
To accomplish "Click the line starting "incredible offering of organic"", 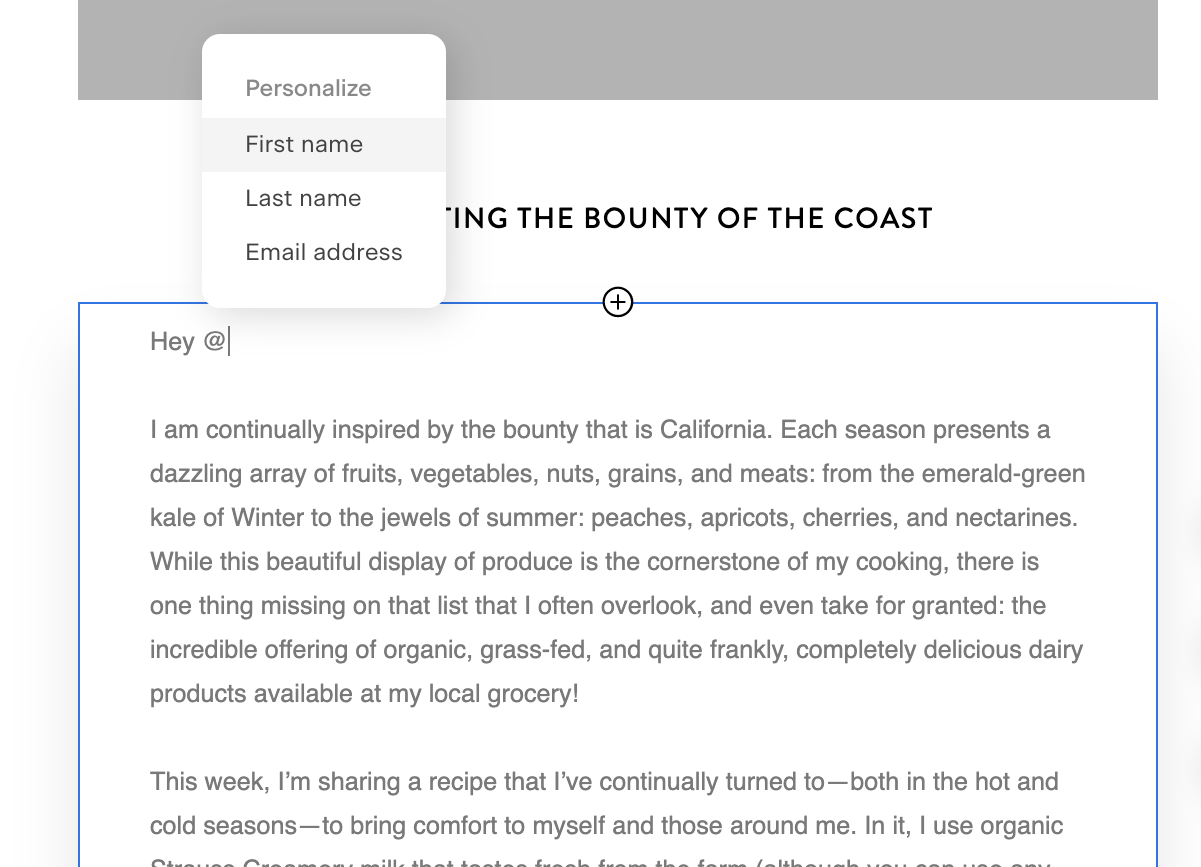I will (616, 650).
